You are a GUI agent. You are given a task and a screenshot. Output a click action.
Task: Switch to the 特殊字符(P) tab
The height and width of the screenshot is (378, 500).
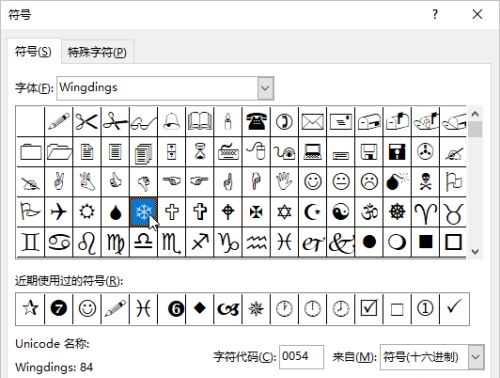(x=97, y=52)
